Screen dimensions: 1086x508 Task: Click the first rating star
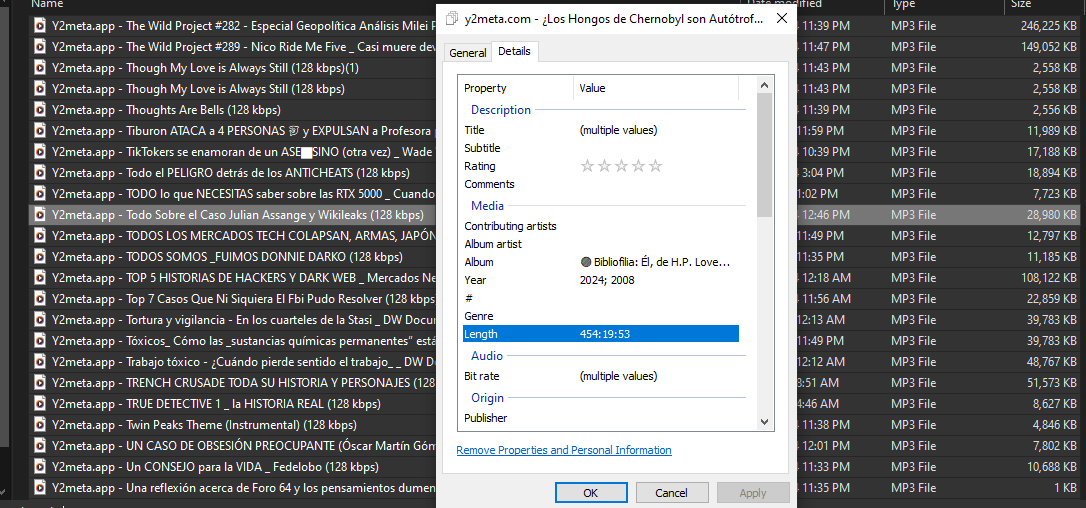(587, 166)
